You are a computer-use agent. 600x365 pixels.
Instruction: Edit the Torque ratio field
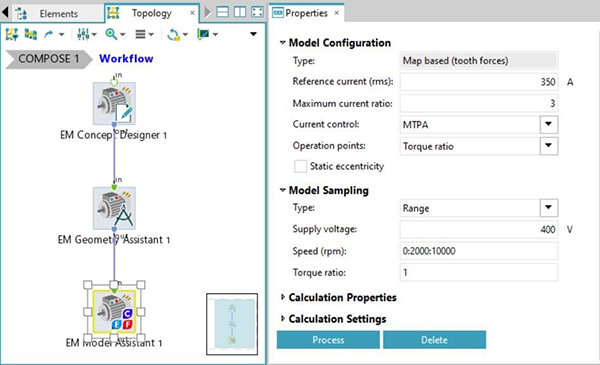tap(478, 272)
